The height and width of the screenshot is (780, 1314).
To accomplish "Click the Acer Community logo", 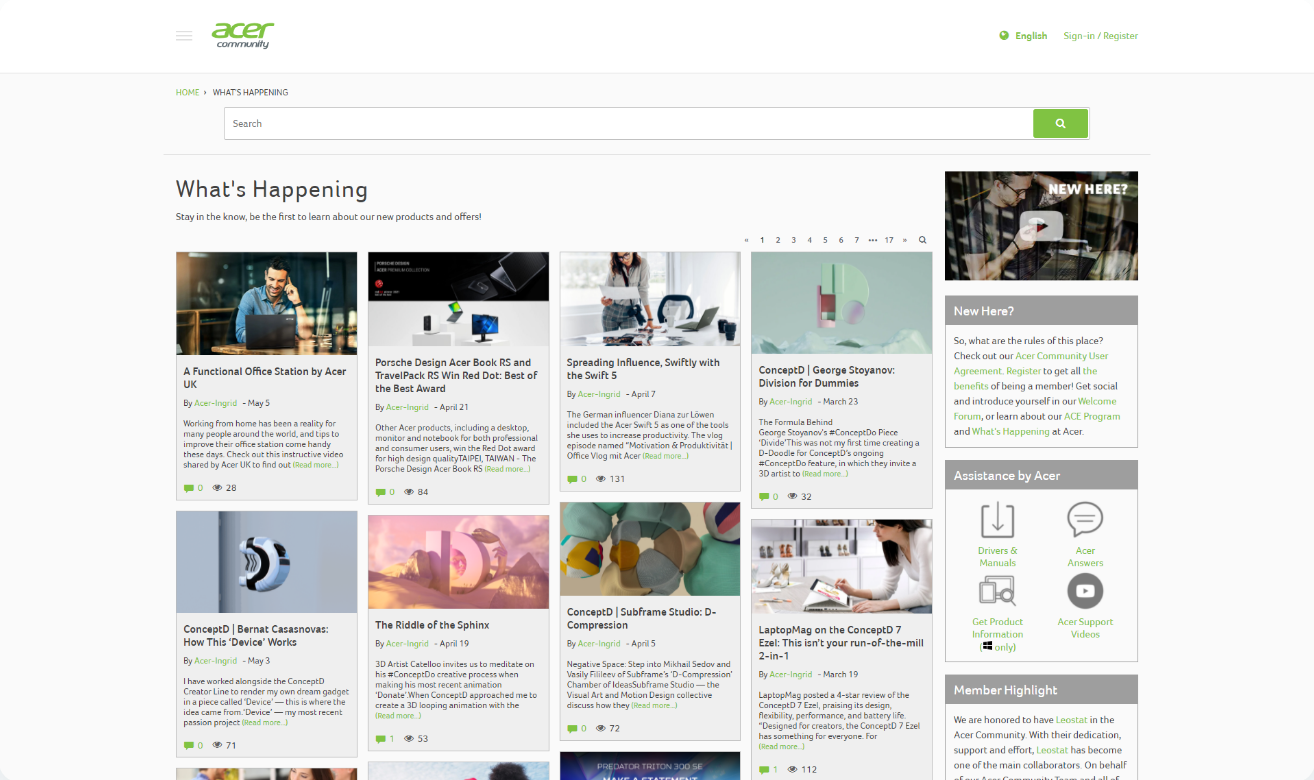I will pos(242,35).
